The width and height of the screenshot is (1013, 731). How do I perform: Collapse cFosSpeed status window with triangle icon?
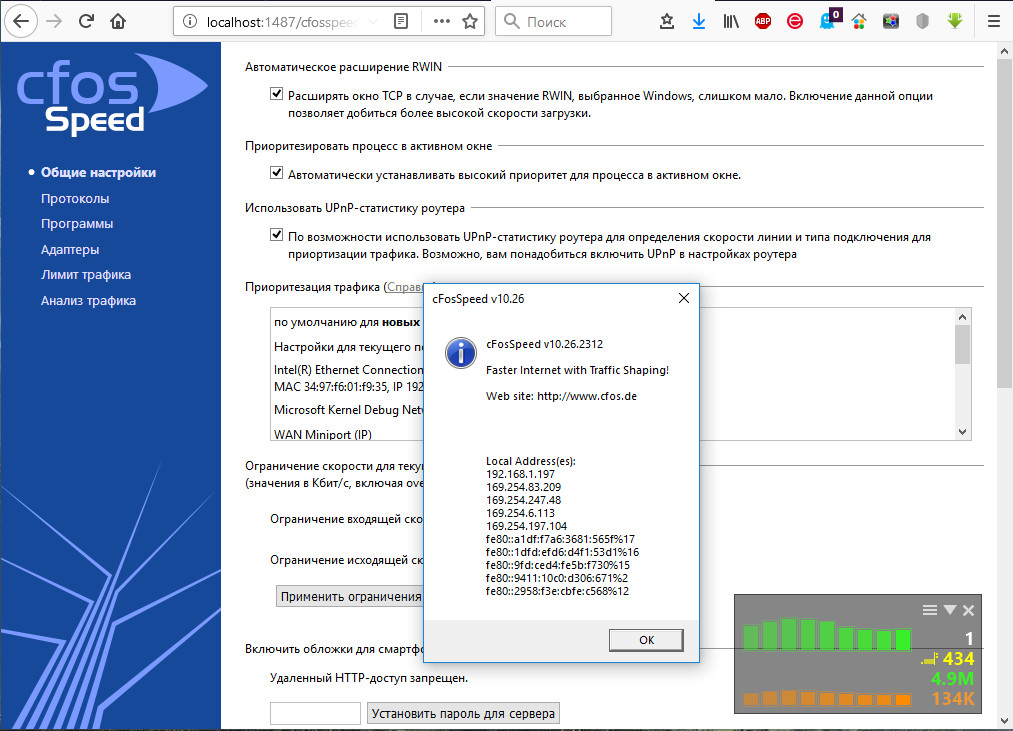[x=950, y=610]
